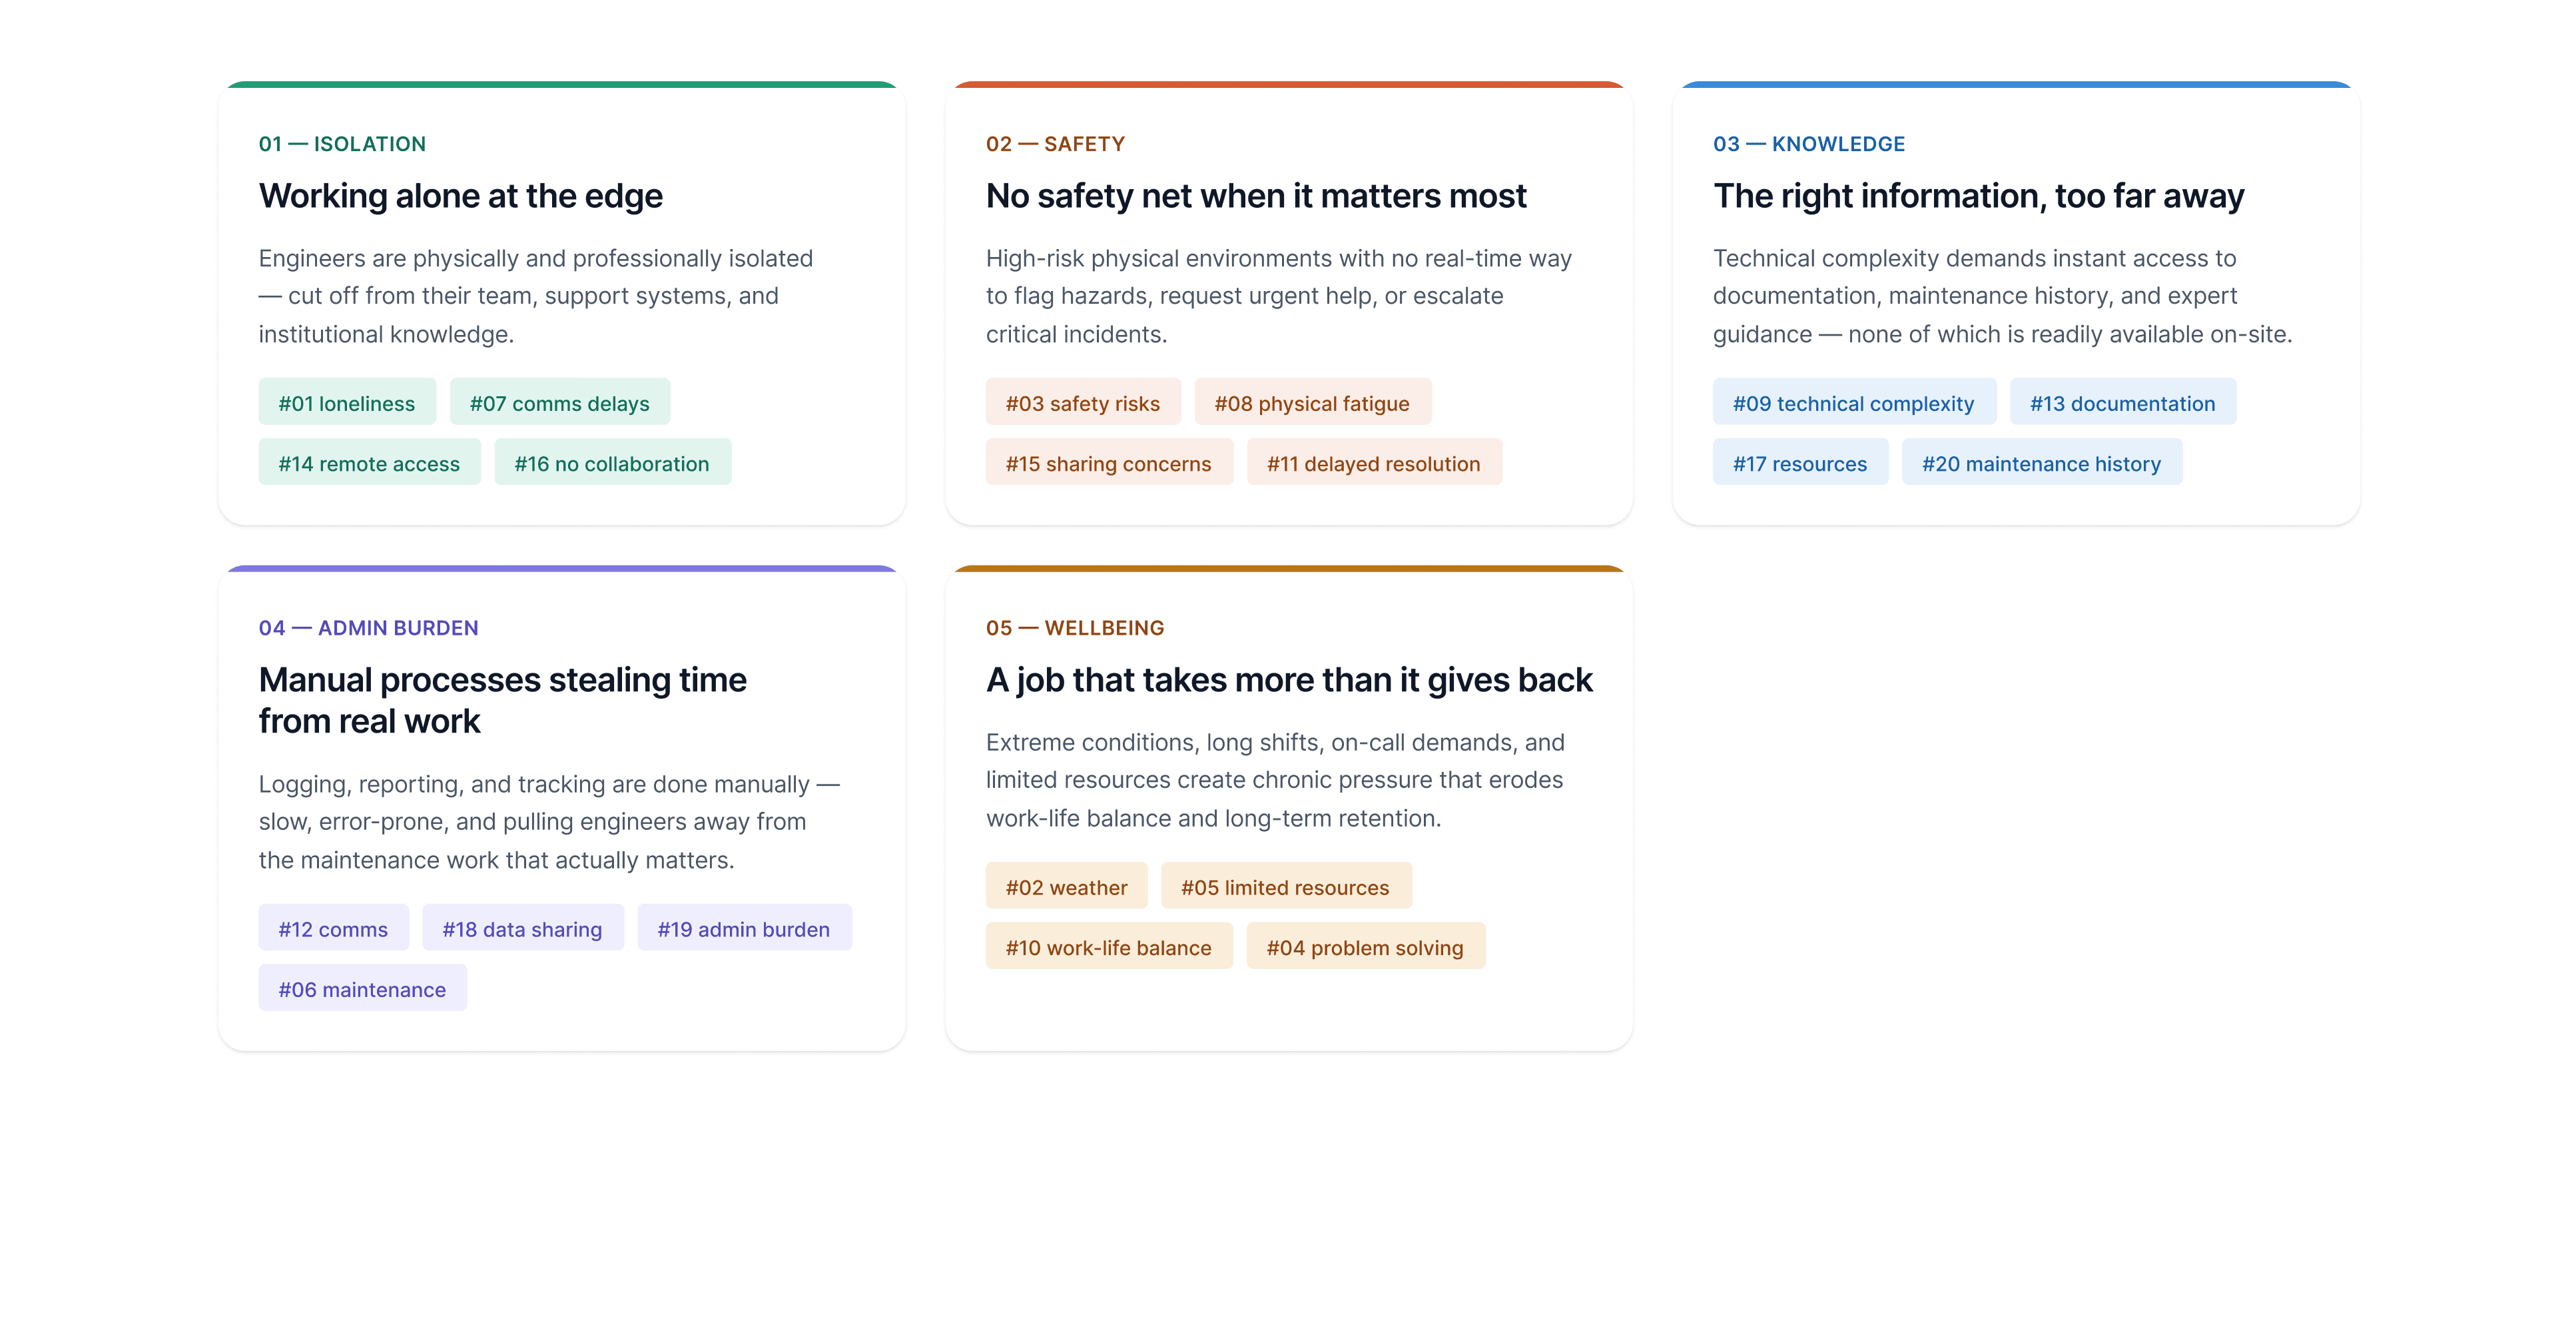Click the #18 data sharing tag
2576x1332 pixels.
[x=522, y=929]
